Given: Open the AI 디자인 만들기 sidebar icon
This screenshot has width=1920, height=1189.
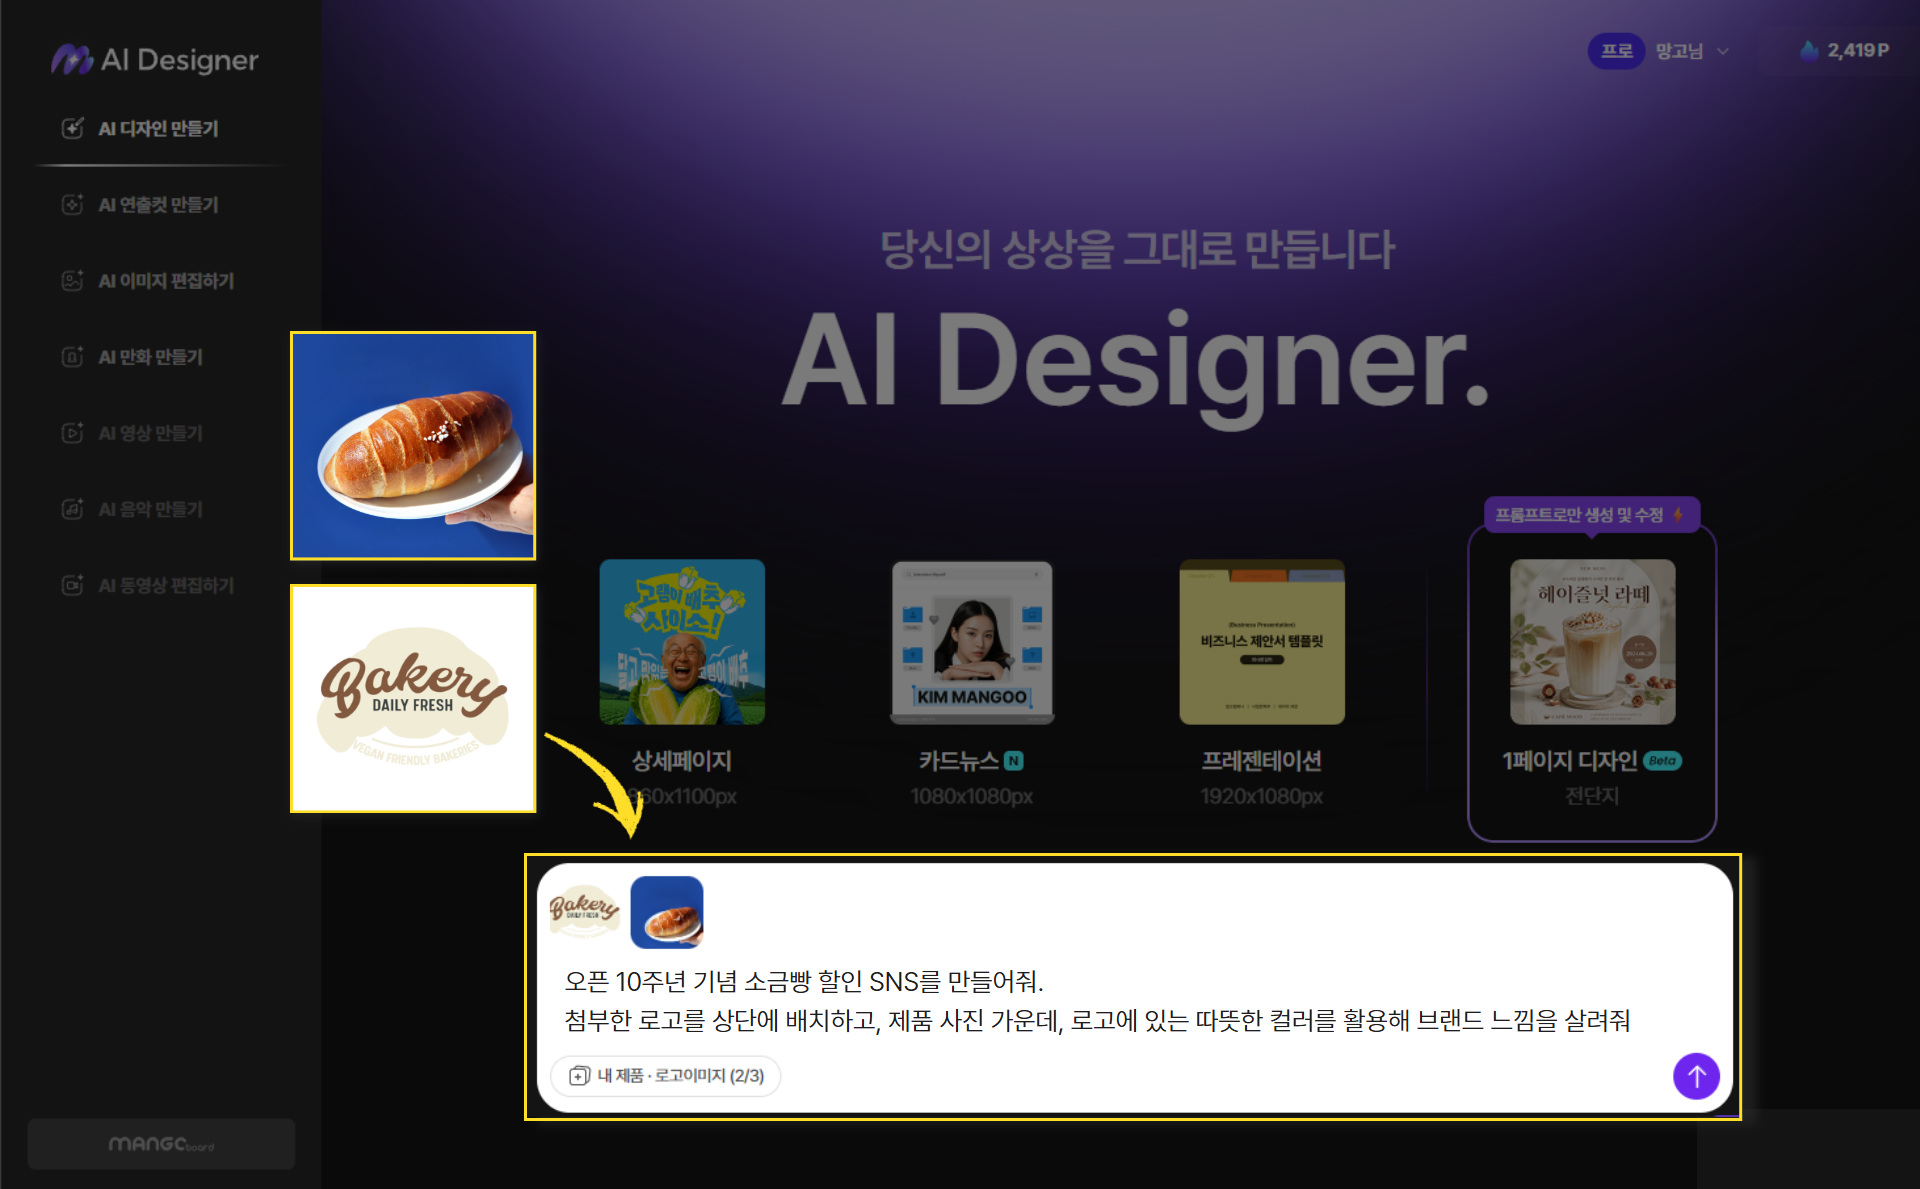Looking at the screenshot, I should [72, 128].
